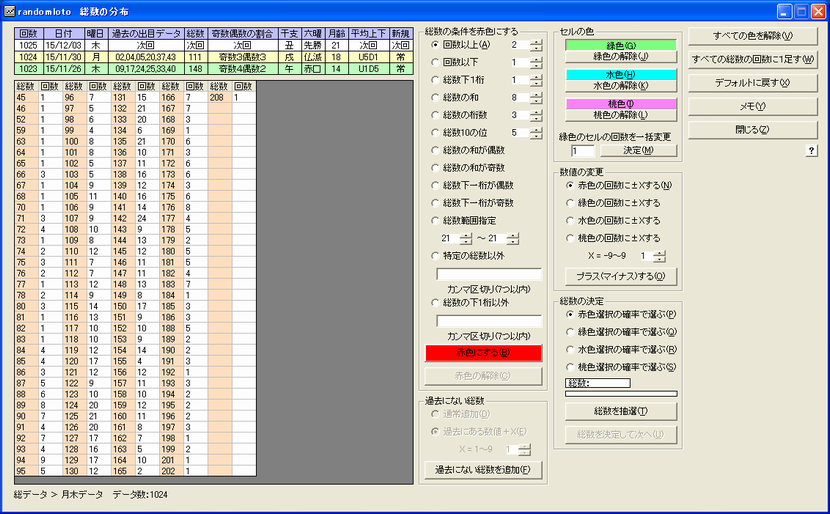Increase the range start spinner
This screenshot has width=830, height=514.
[466, 236]
